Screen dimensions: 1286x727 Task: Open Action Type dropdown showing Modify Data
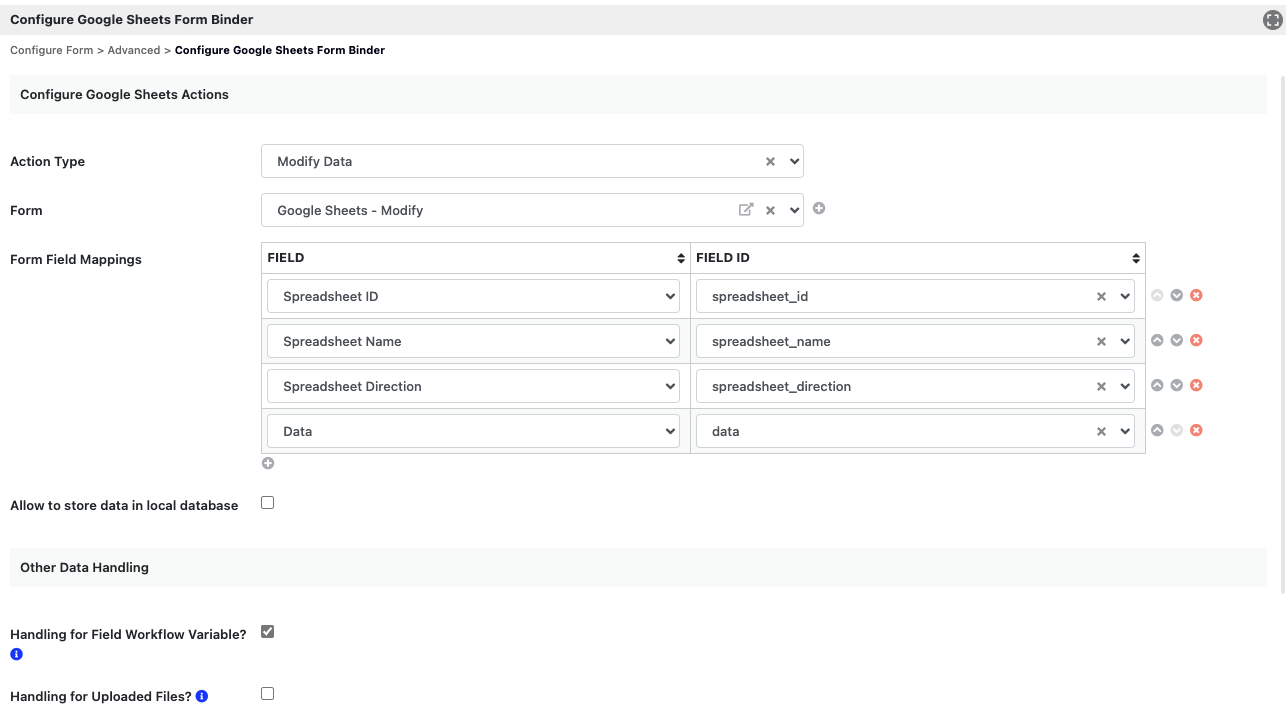pyautogui.click(x=532, y=161)
